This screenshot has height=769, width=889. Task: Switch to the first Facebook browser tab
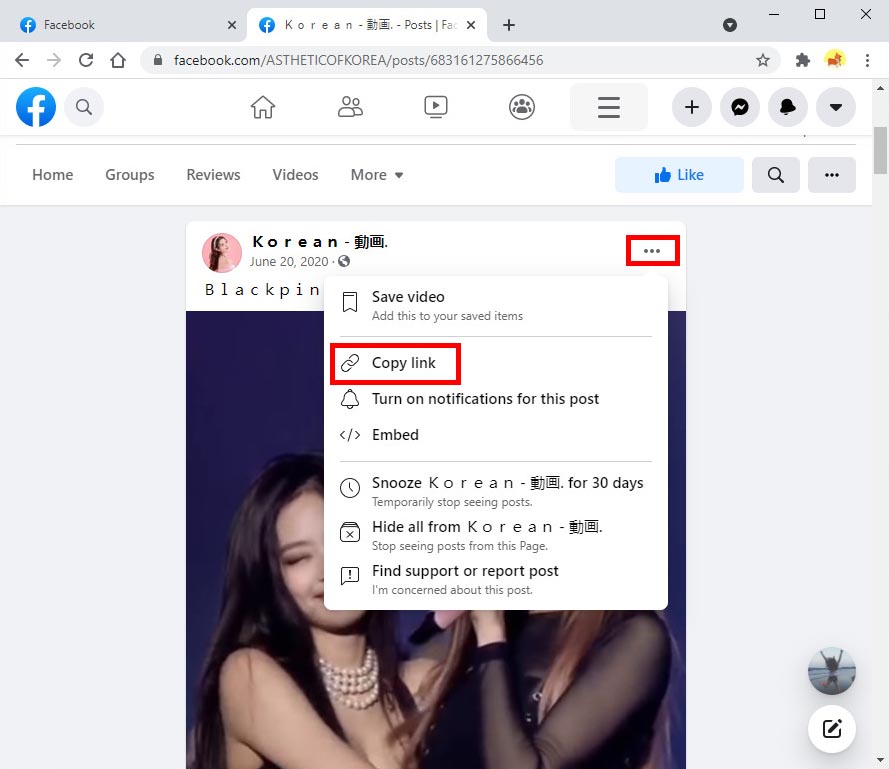tap(120, 25)
